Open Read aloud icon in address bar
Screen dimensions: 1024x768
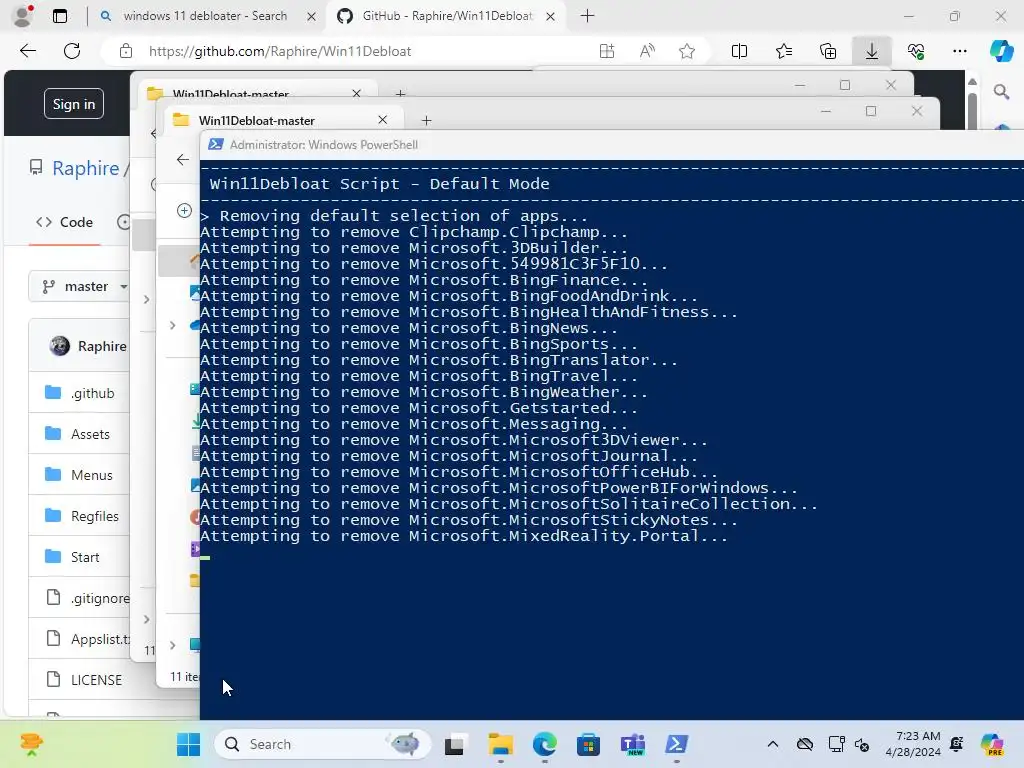(647, 51)
